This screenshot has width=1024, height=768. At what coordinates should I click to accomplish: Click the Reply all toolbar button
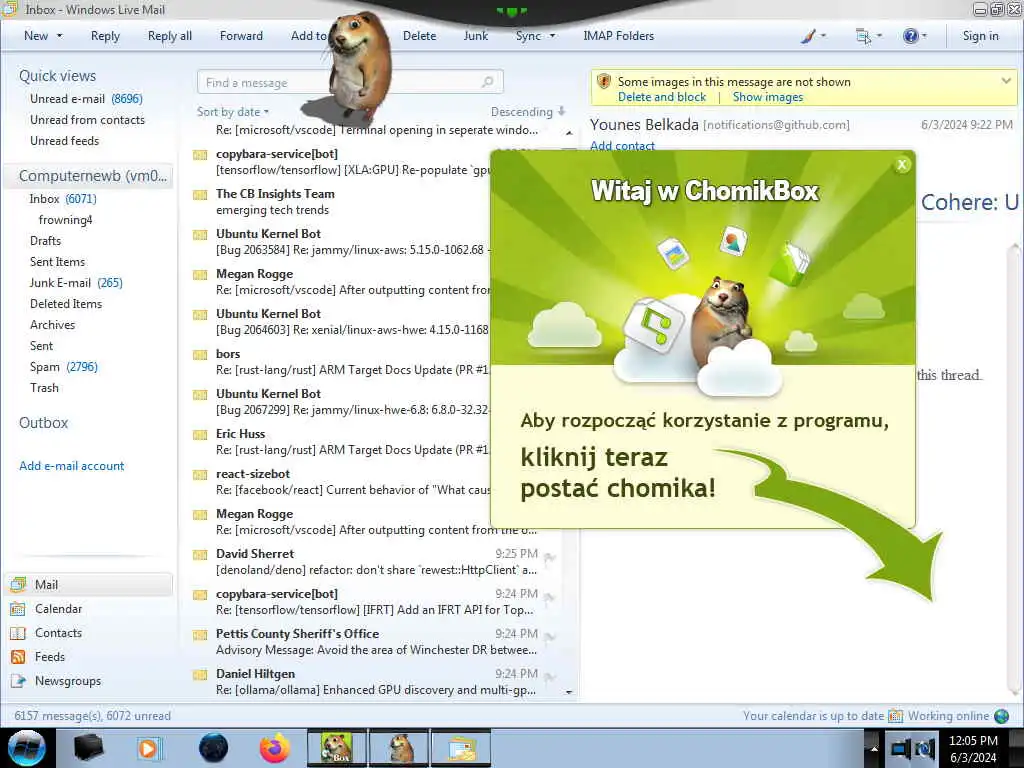point(170,36)
